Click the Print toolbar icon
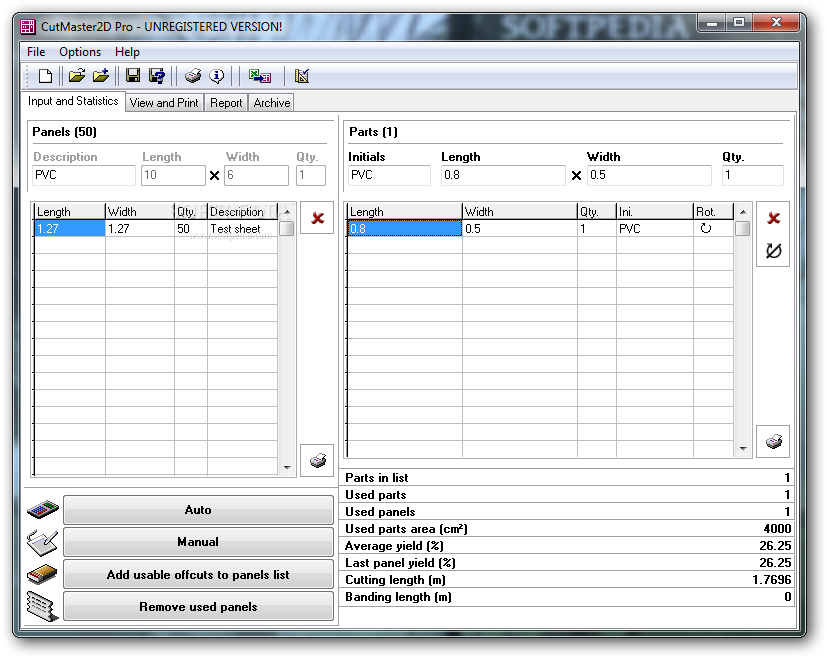Image resolution: width=827 pixels, height=658 pixels. tap(193, 76)
